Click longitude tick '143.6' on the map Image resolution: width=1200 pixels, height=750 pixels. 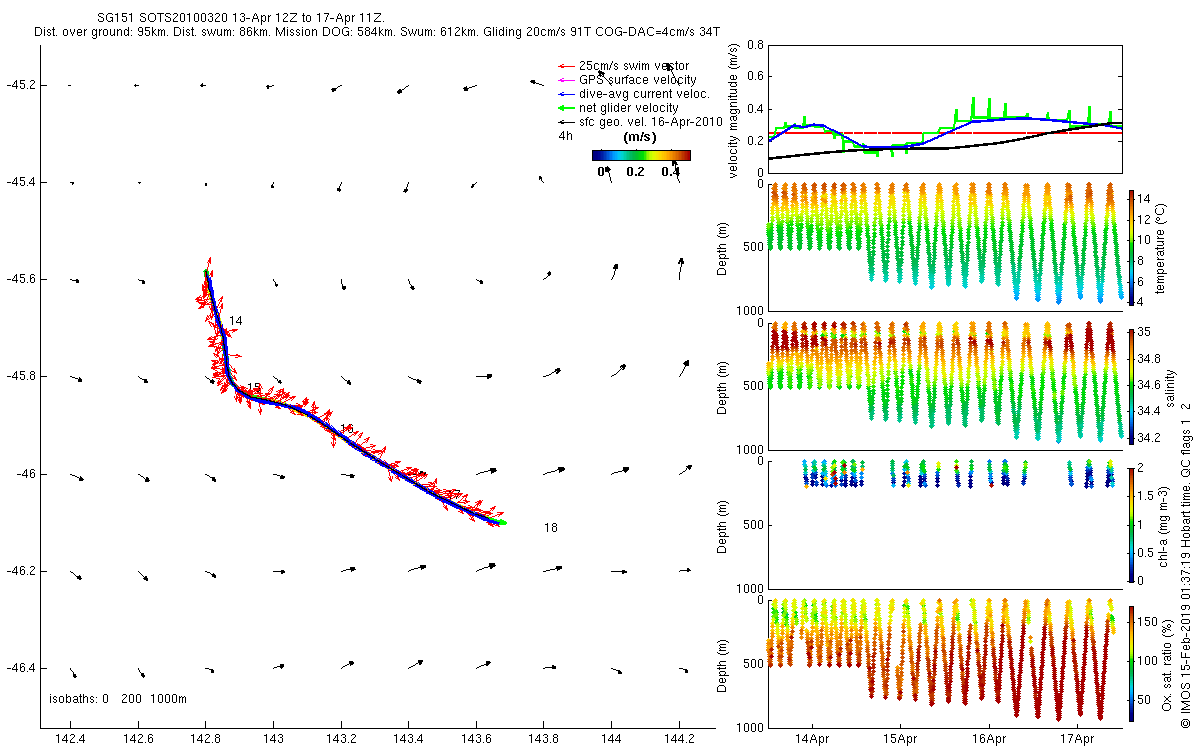tap(476, 739)
